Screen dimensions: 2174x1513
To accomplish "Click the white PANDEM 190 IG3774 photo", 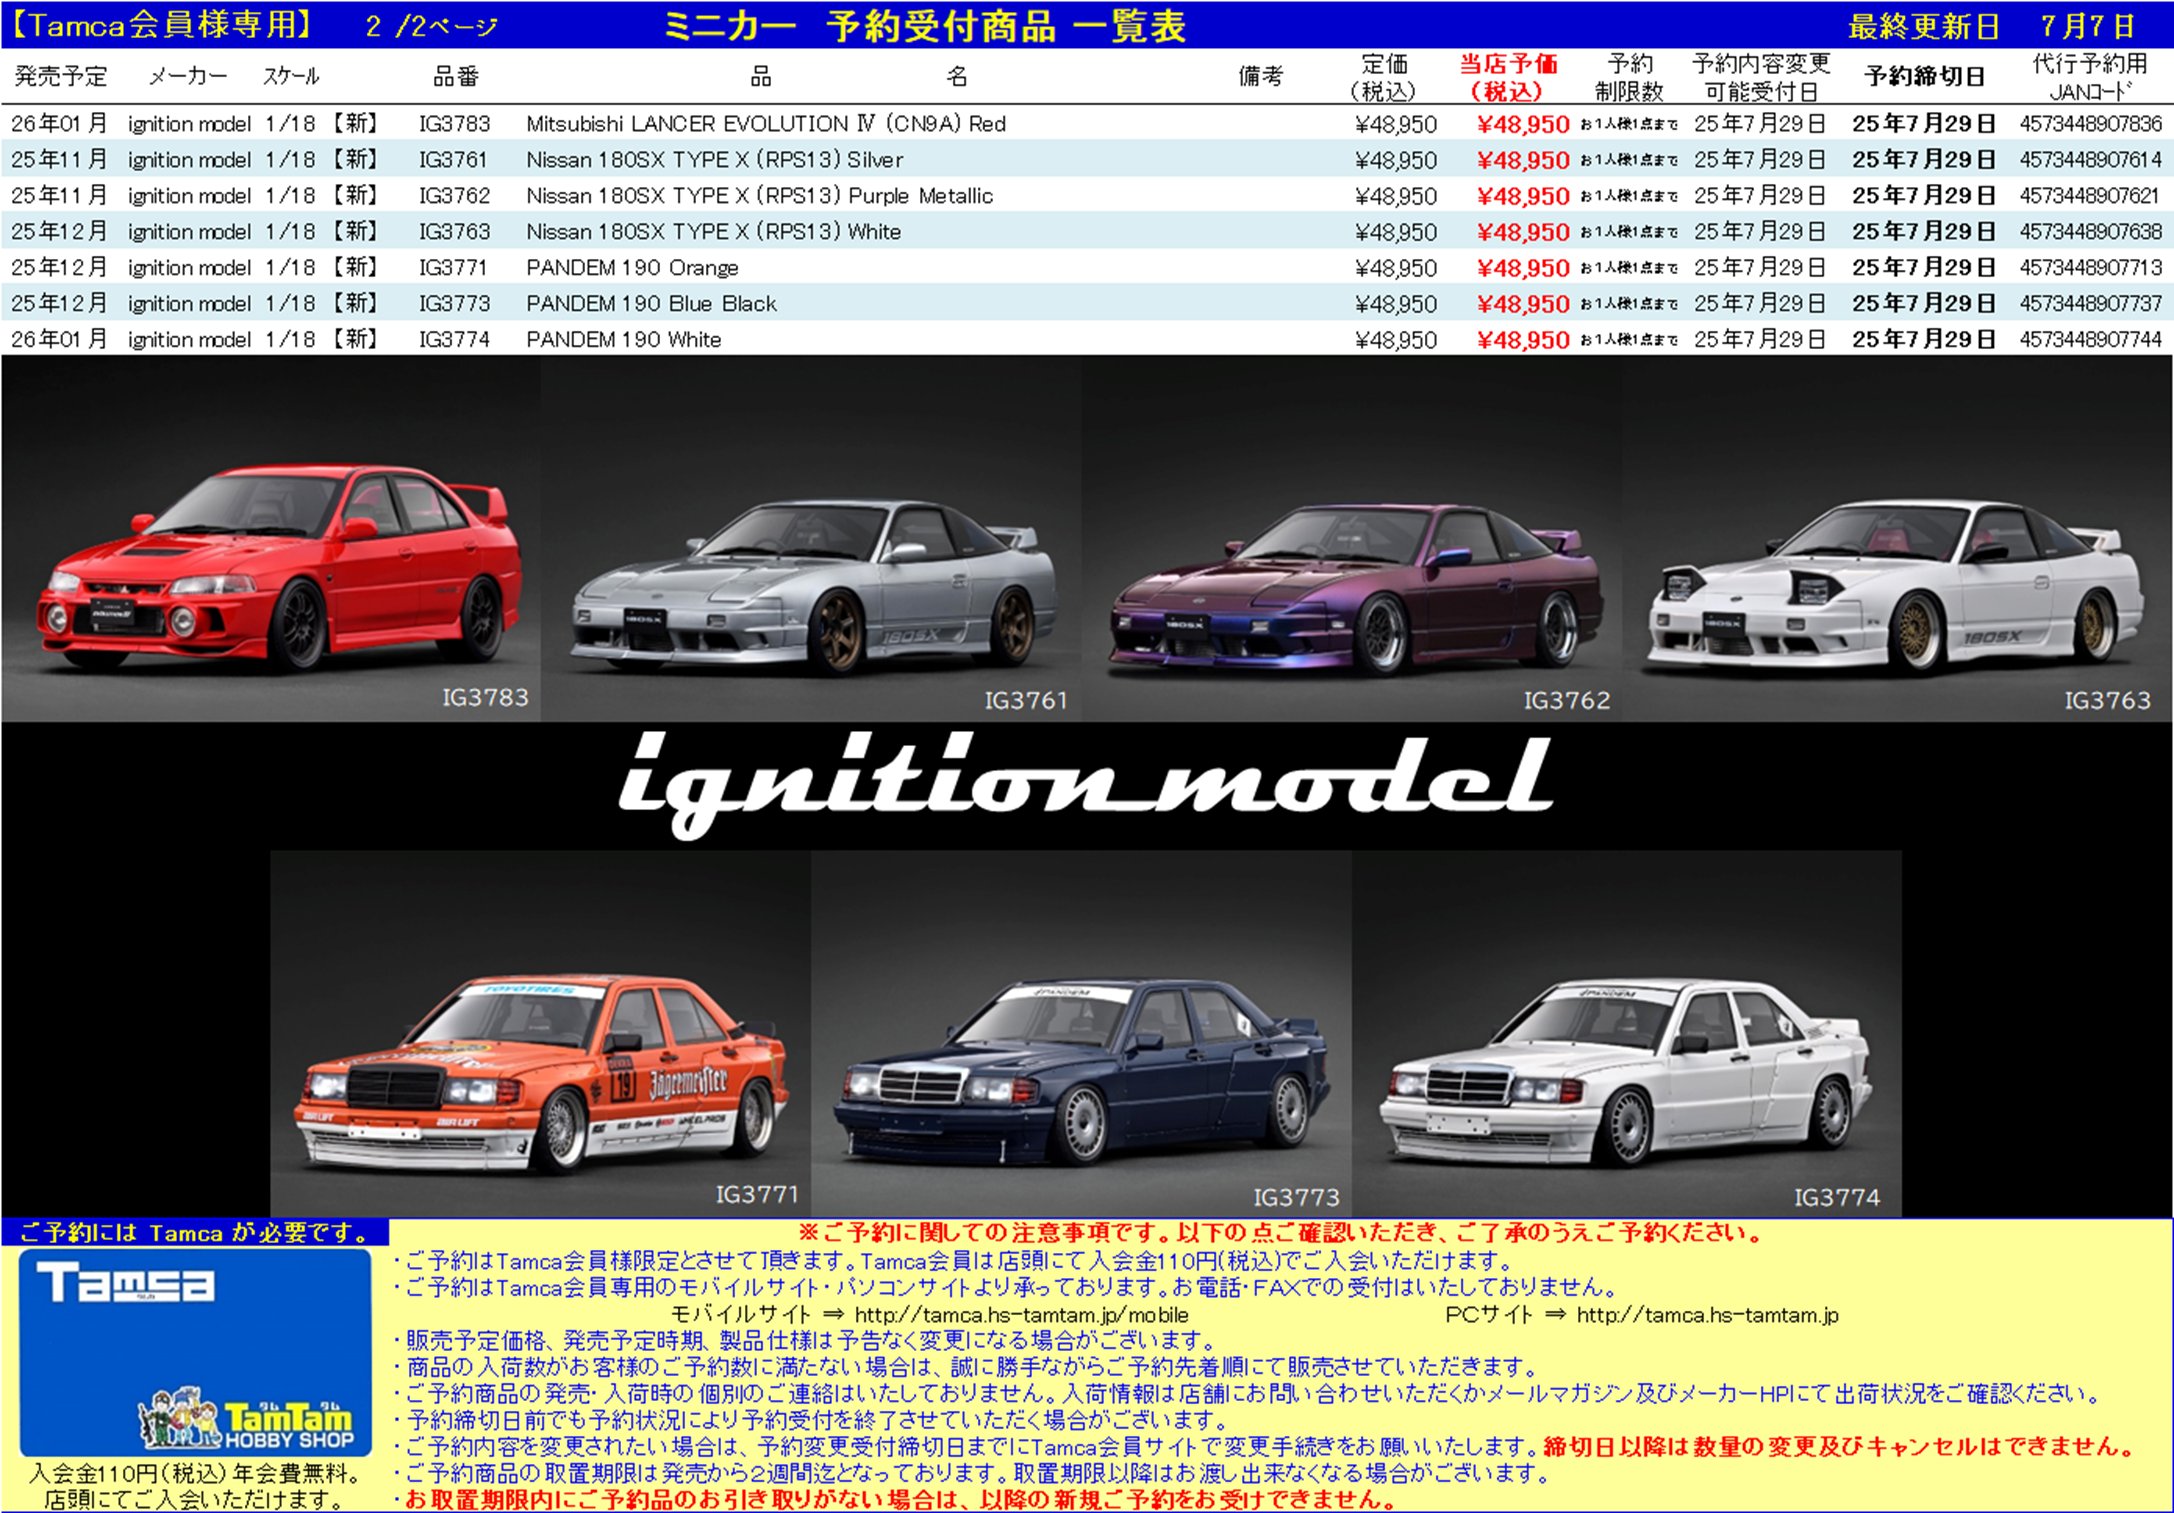I will pos(1626,1033).
